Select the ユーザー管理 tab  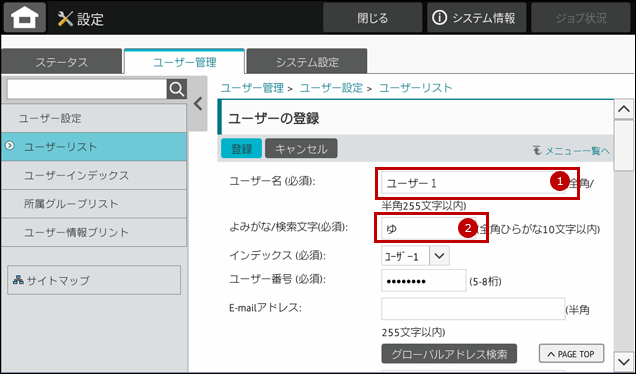pos(185,62)
